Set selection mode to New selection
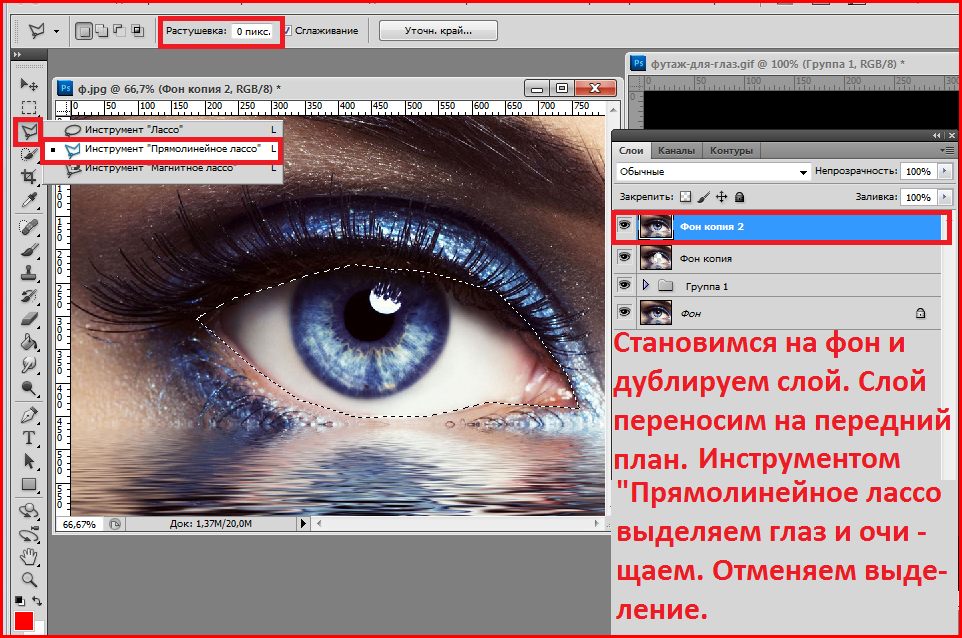The image size is (962, 638). pyautogui.click(x=84, y=31)
